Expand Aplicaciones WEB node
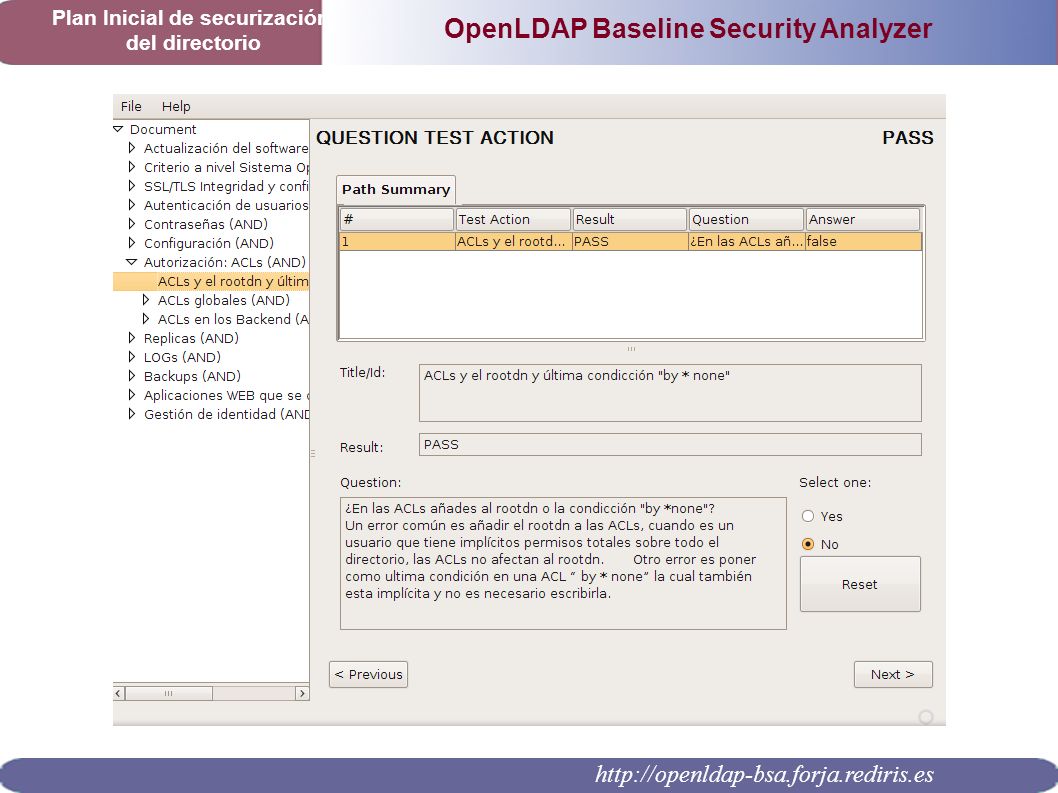The height and width of the screenshot is (793, 1058). tap(132, 395)
